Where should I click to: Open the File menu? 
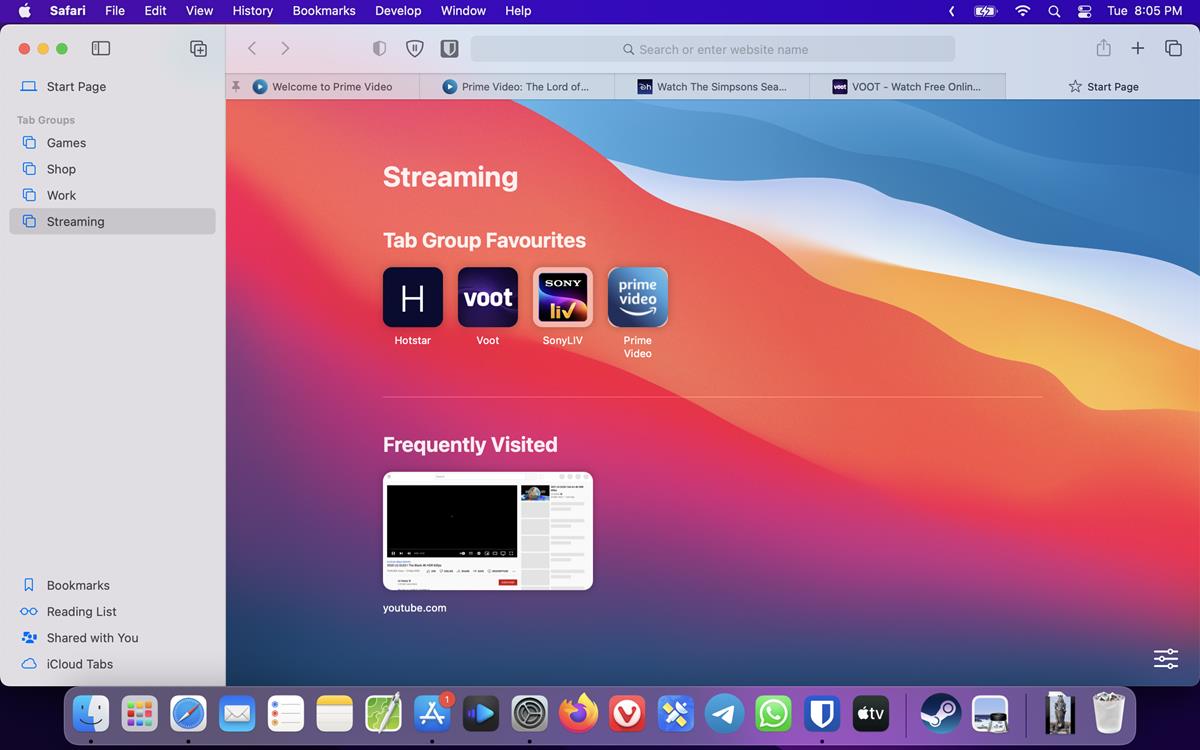(115, 11)
